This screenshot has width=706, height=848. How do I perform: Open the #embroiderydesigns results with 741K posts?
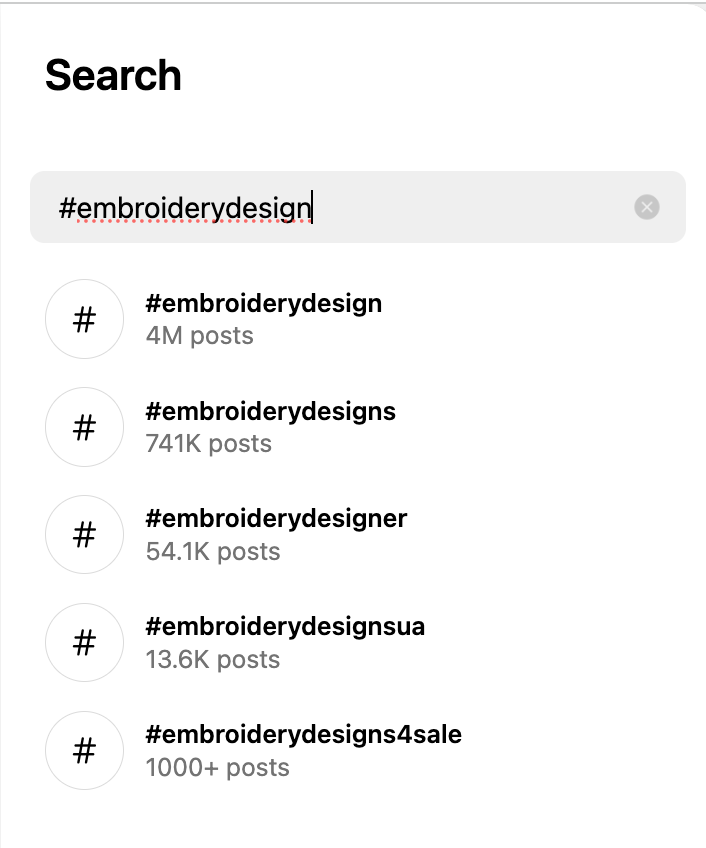coord(270,411)
